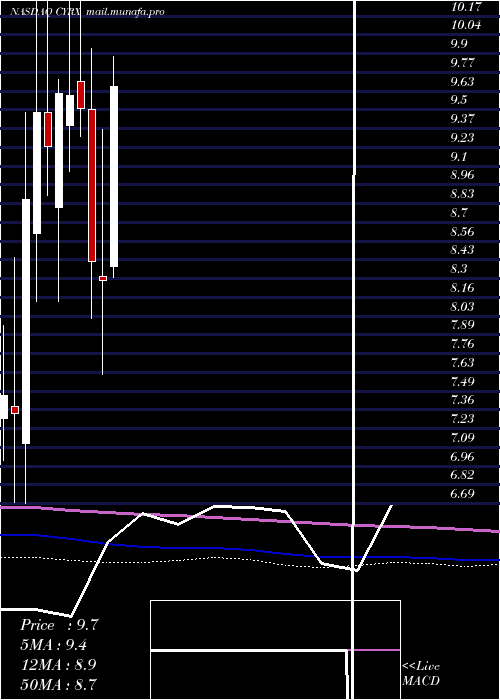The height and width of the screenshot is (700, 500).
Task: Click the 9.37 price axis label
Action: (x=462, y=119)
